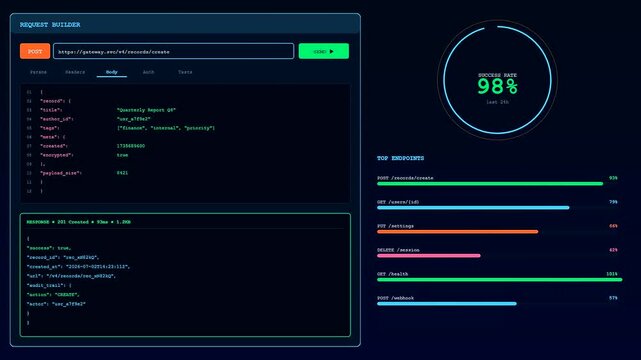This screenshot has height=360, width=641.
Task: Select the POST /webhook endpoint label
Action: (395, 298)
